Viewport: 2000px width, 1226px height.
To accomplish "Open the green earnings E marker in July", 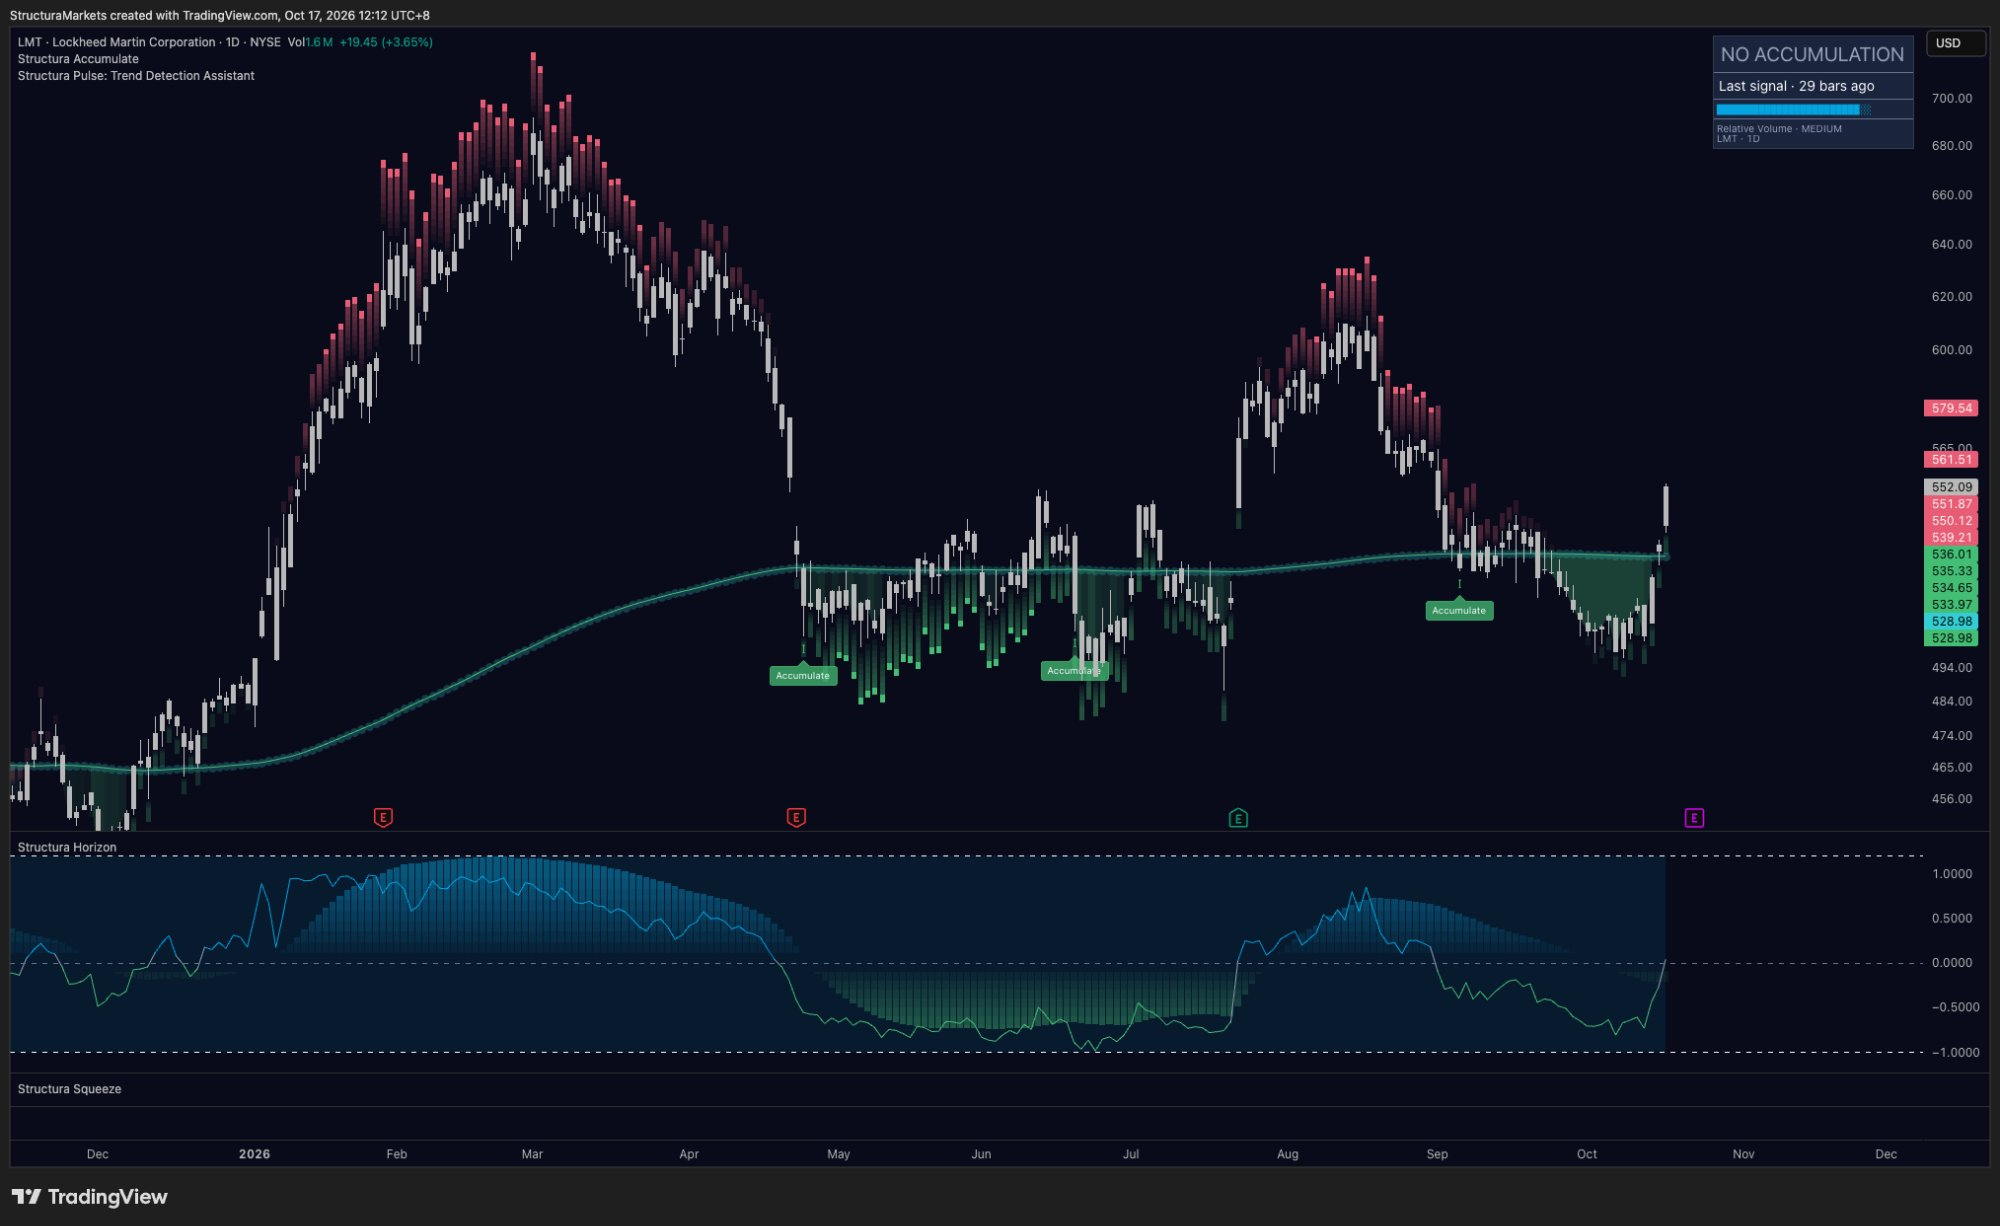I will (1238, 818).
